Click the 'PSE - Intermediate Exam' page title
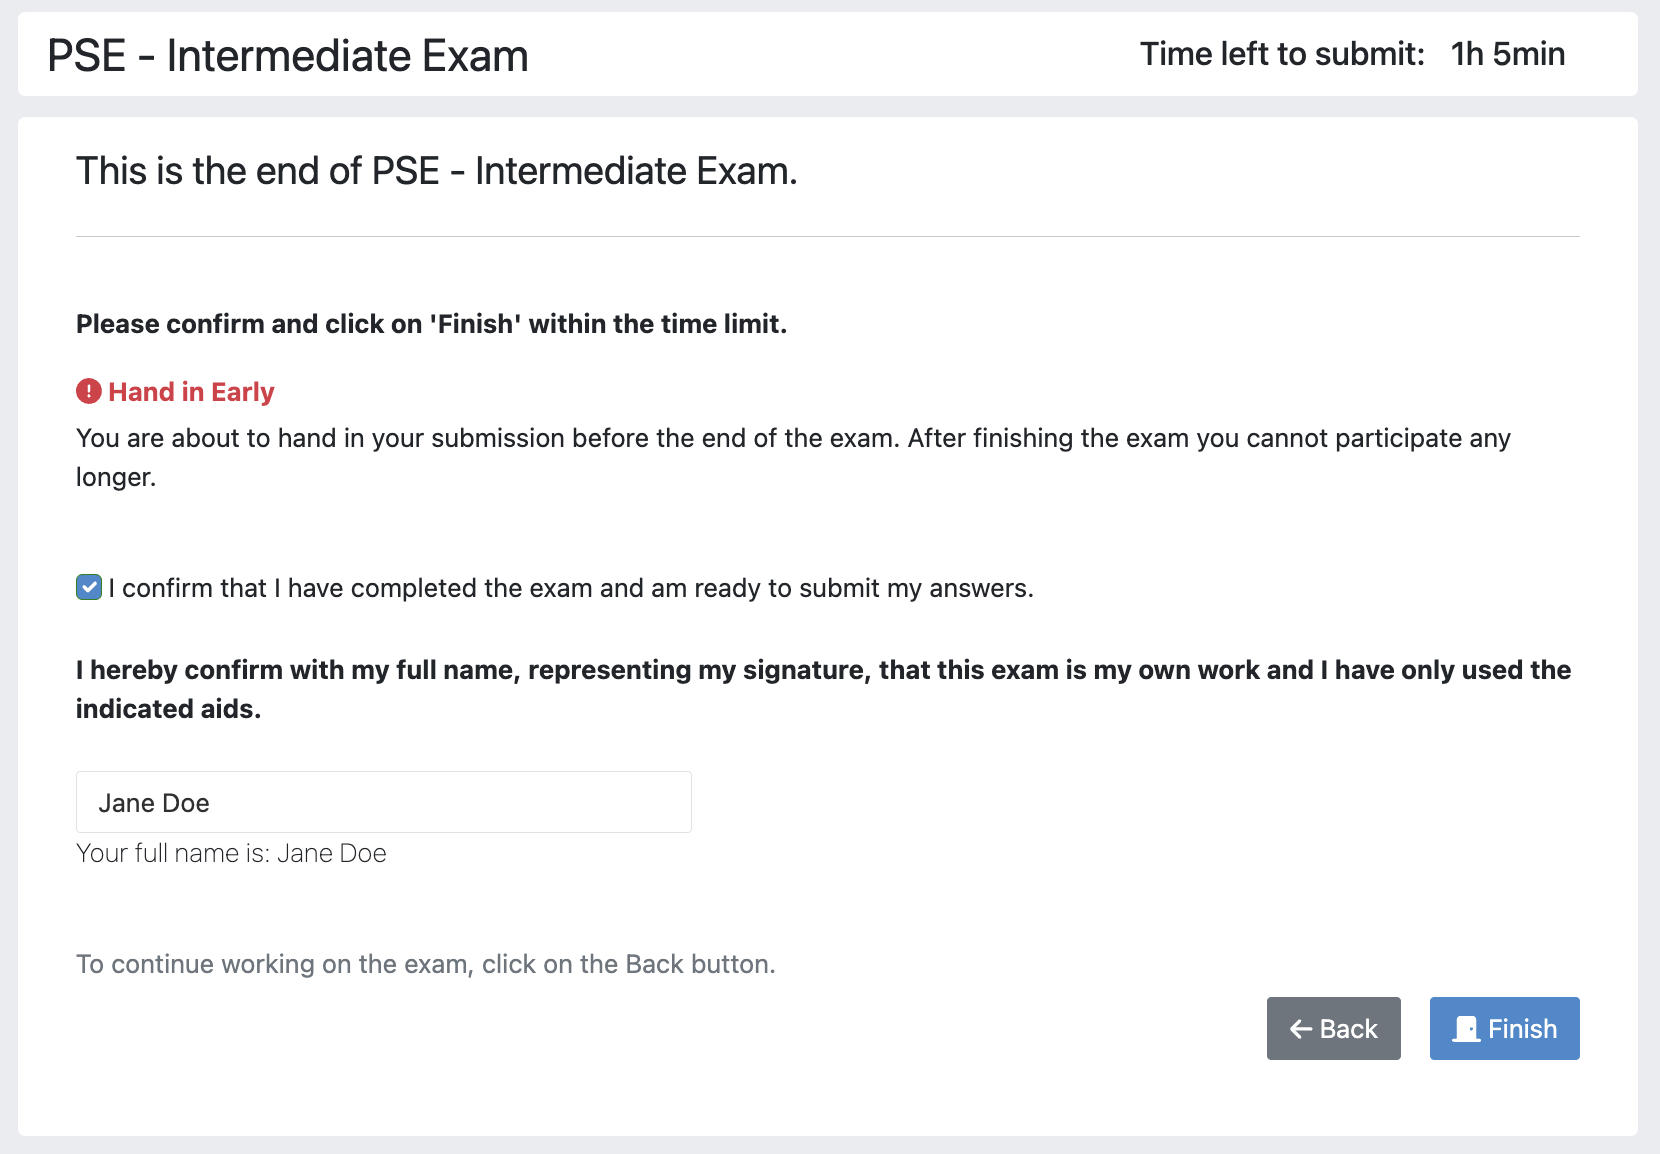Image resolution: width=1660 pixels, height=1154 pixels. [288, 56]
